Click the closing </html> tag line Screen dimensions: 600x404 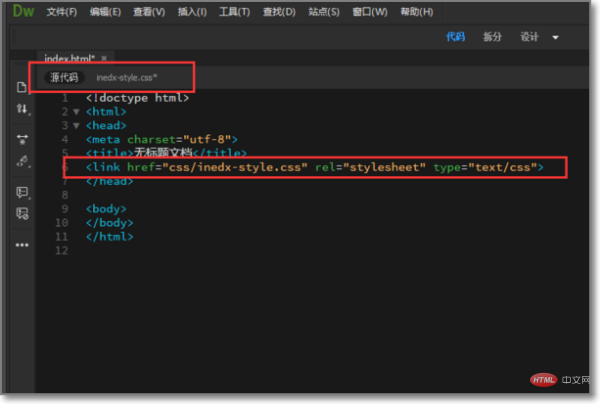click(109, 237)
